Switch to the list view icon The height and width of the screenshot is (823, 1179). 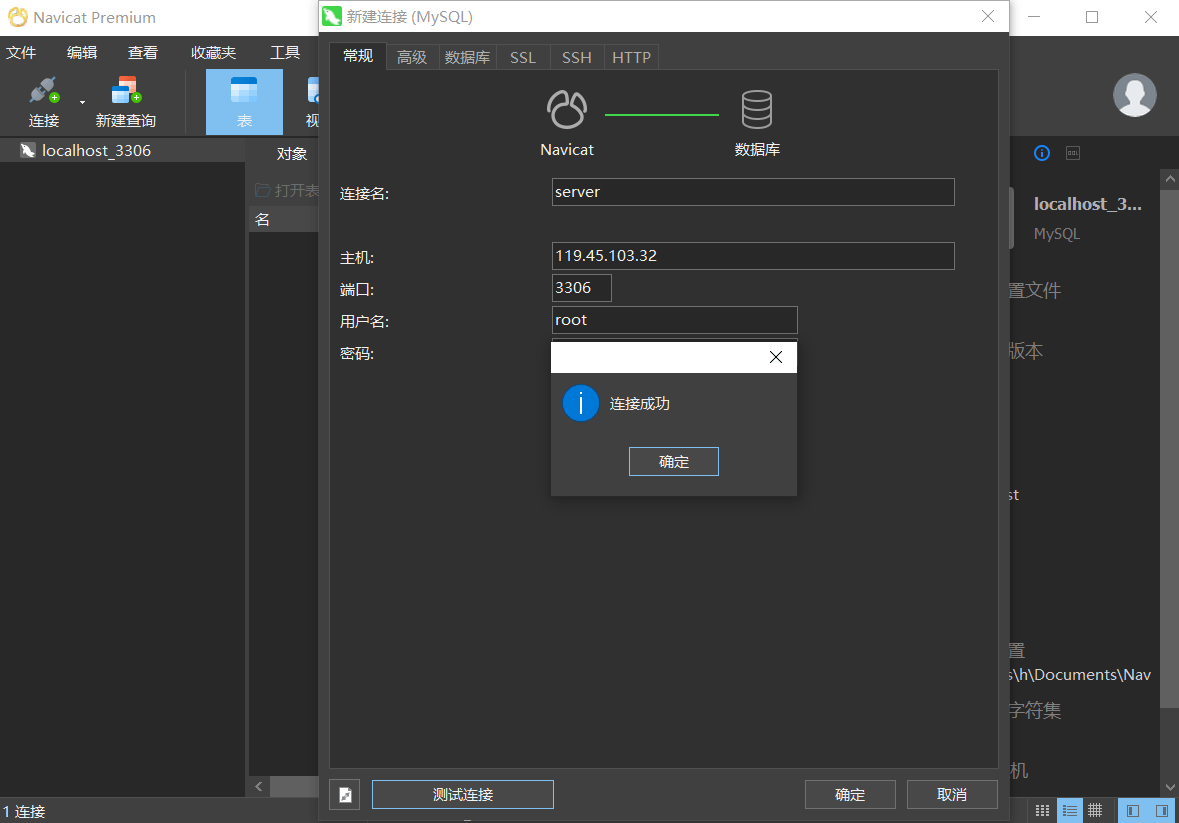[1069, 810]
